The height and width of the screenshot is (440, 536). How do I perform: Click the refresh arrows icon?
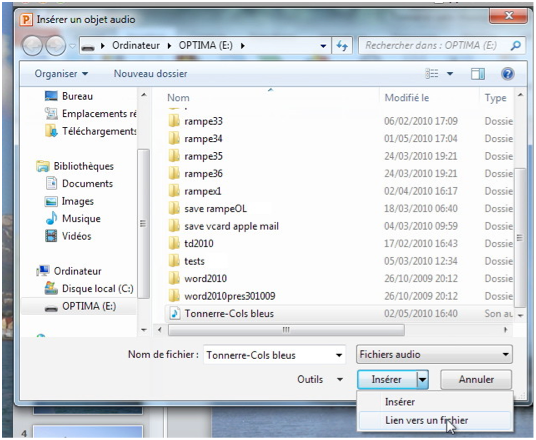(x=342, y=45)
